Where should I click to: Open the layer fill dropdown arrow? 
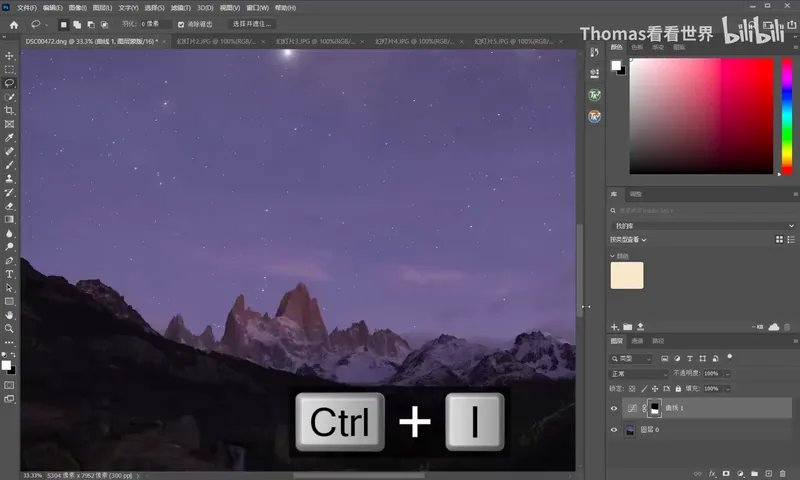point(728,389)
